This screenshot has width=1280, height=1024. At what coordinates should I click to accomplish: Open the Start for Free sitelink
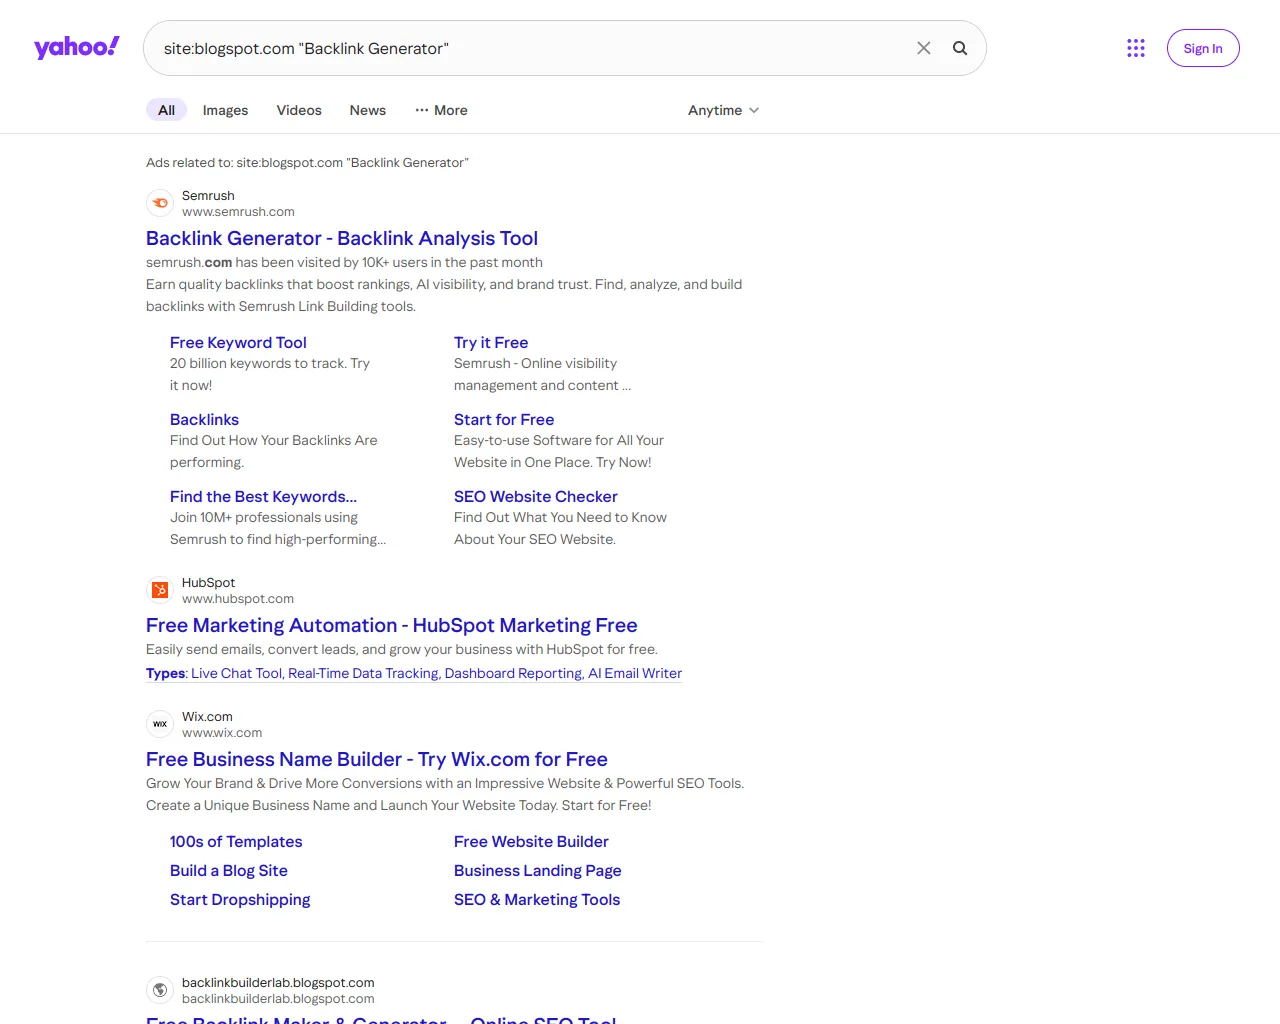coord(504,419)
